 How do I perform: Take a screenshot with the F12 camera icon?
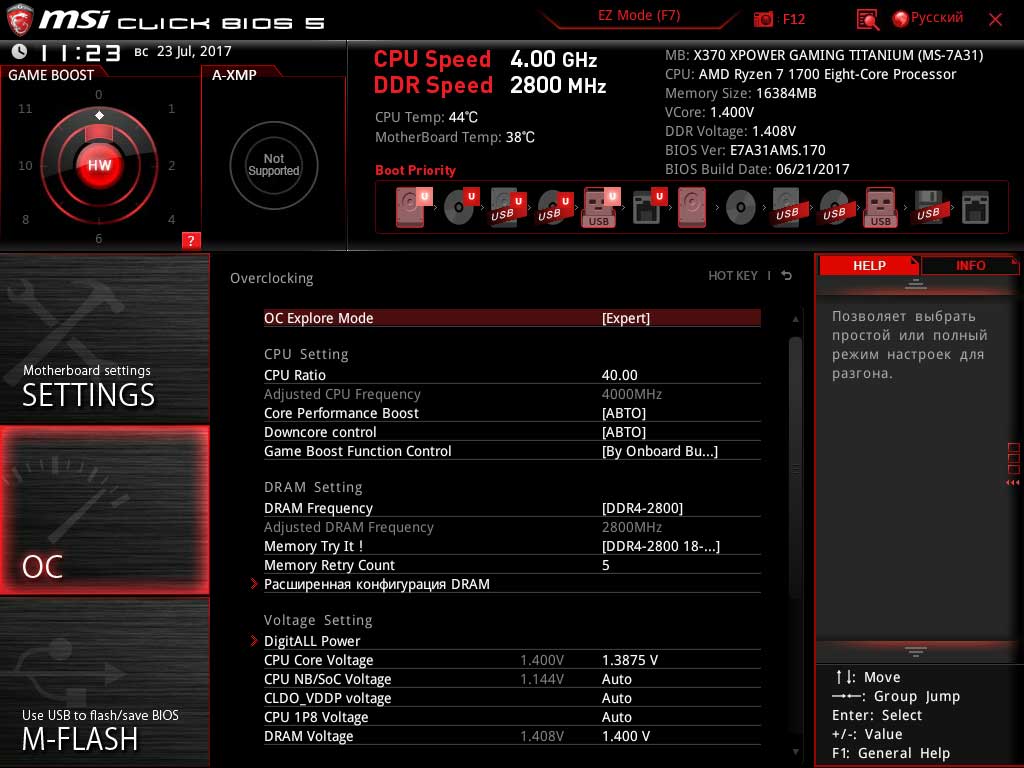(763, 20)
